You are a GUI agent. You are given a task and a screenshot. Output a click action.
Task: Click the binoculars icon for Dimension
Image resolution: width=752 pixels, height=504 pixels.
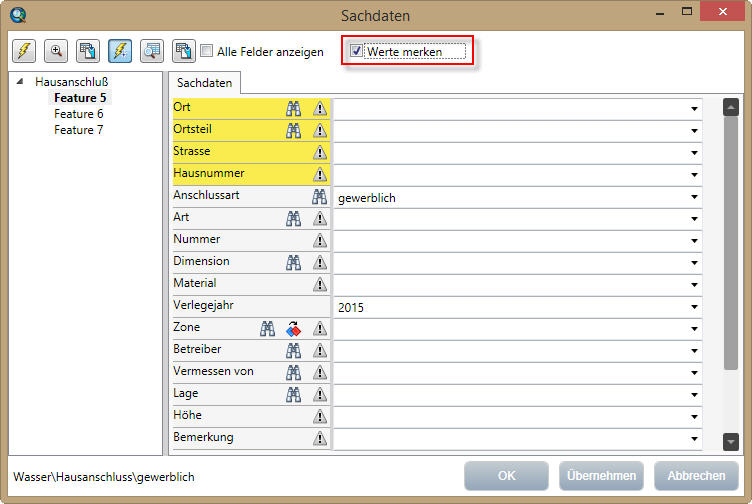294,262
